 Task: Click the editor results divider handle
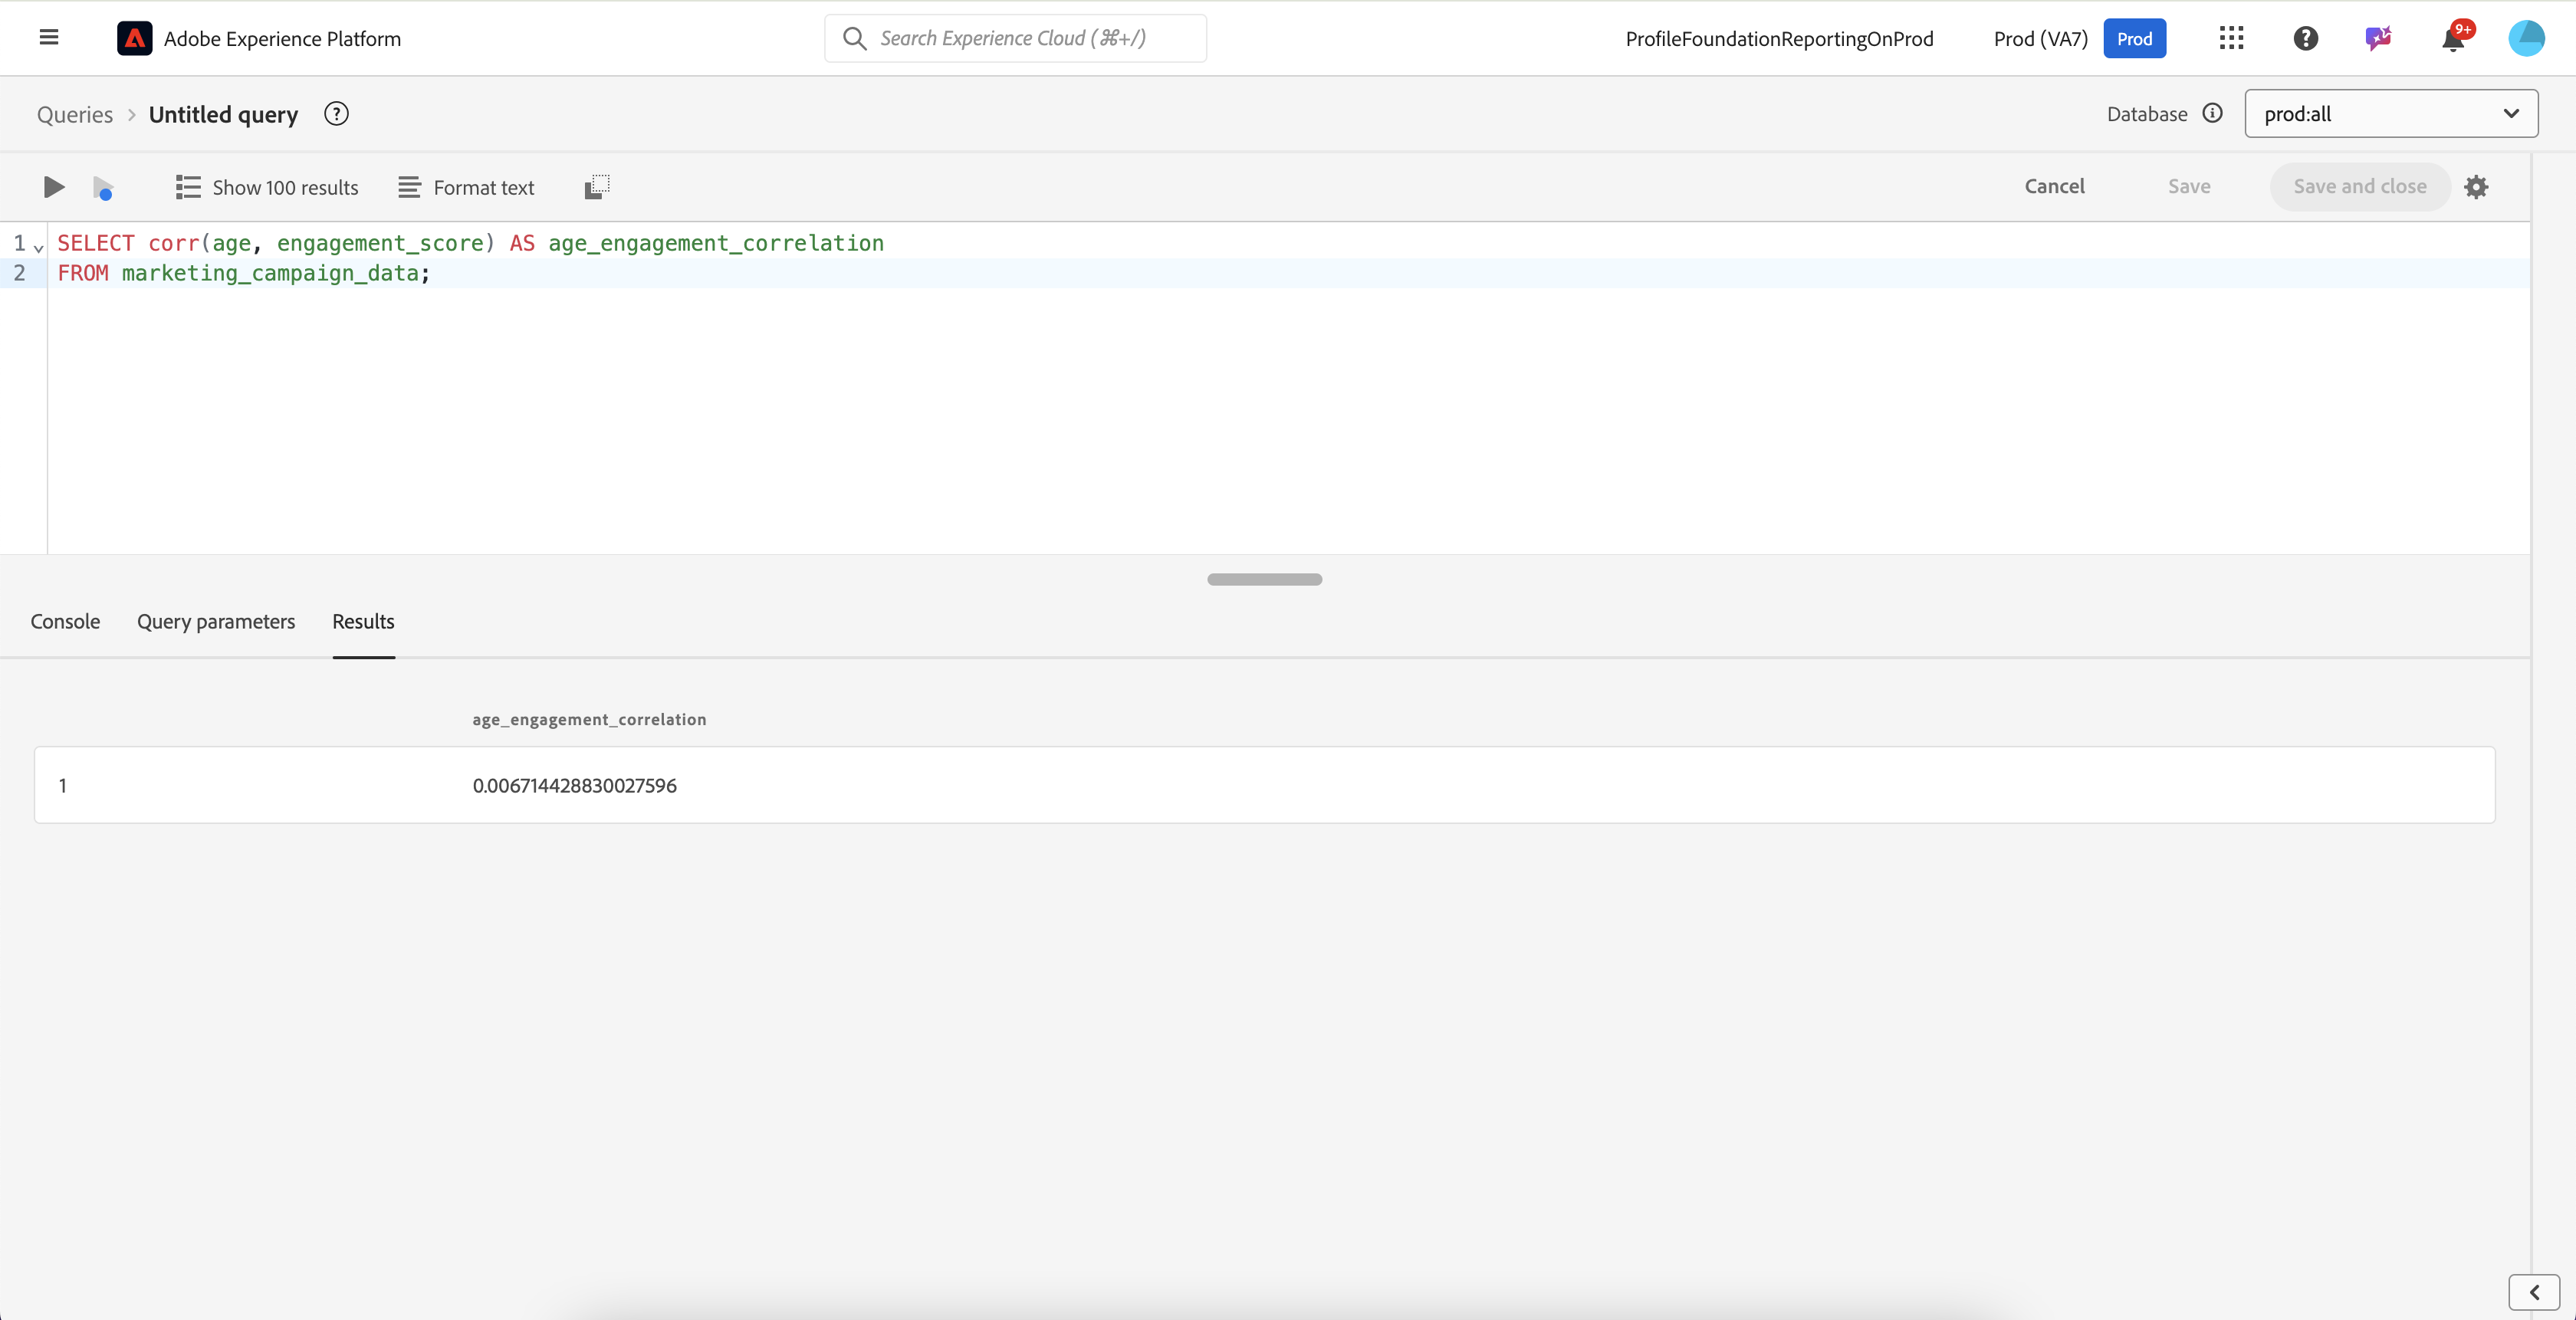1264,579
